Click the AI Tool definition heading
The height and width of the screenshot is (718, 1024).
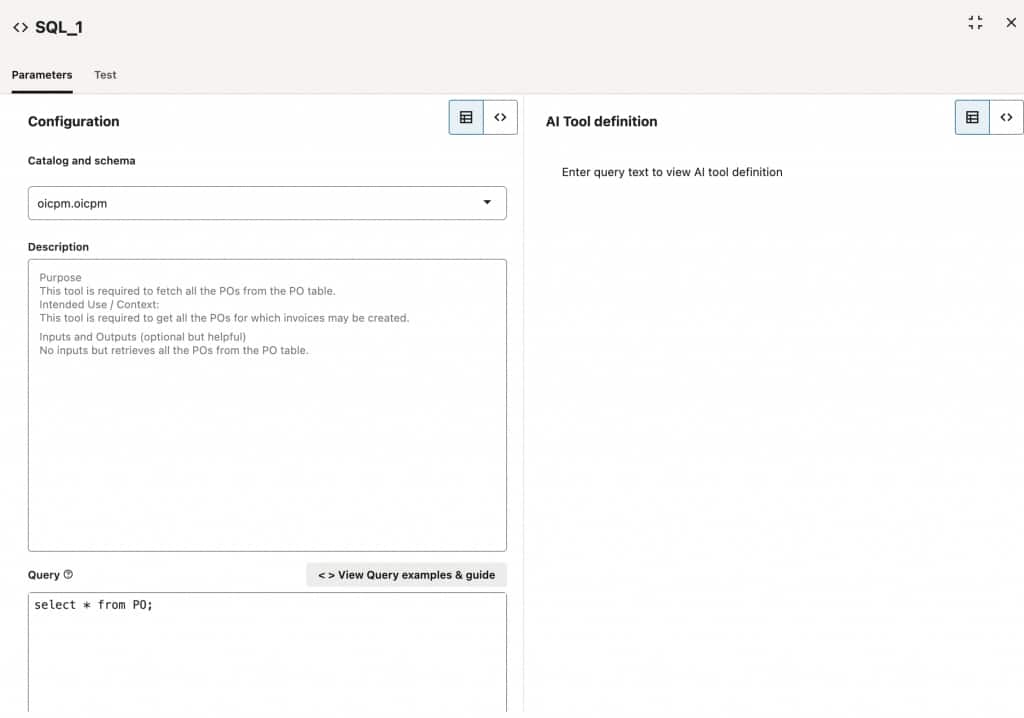click(601, 122)
